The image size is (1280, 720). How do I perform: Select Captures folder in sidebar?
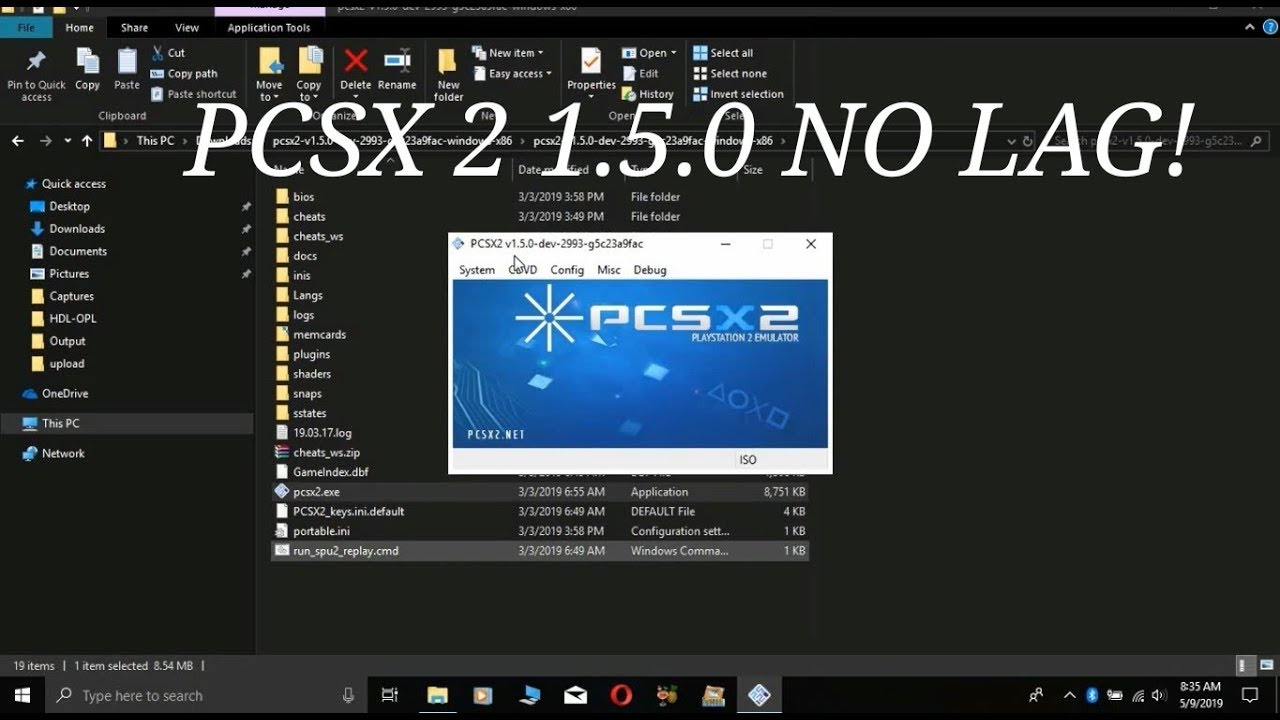coord(71,296)
